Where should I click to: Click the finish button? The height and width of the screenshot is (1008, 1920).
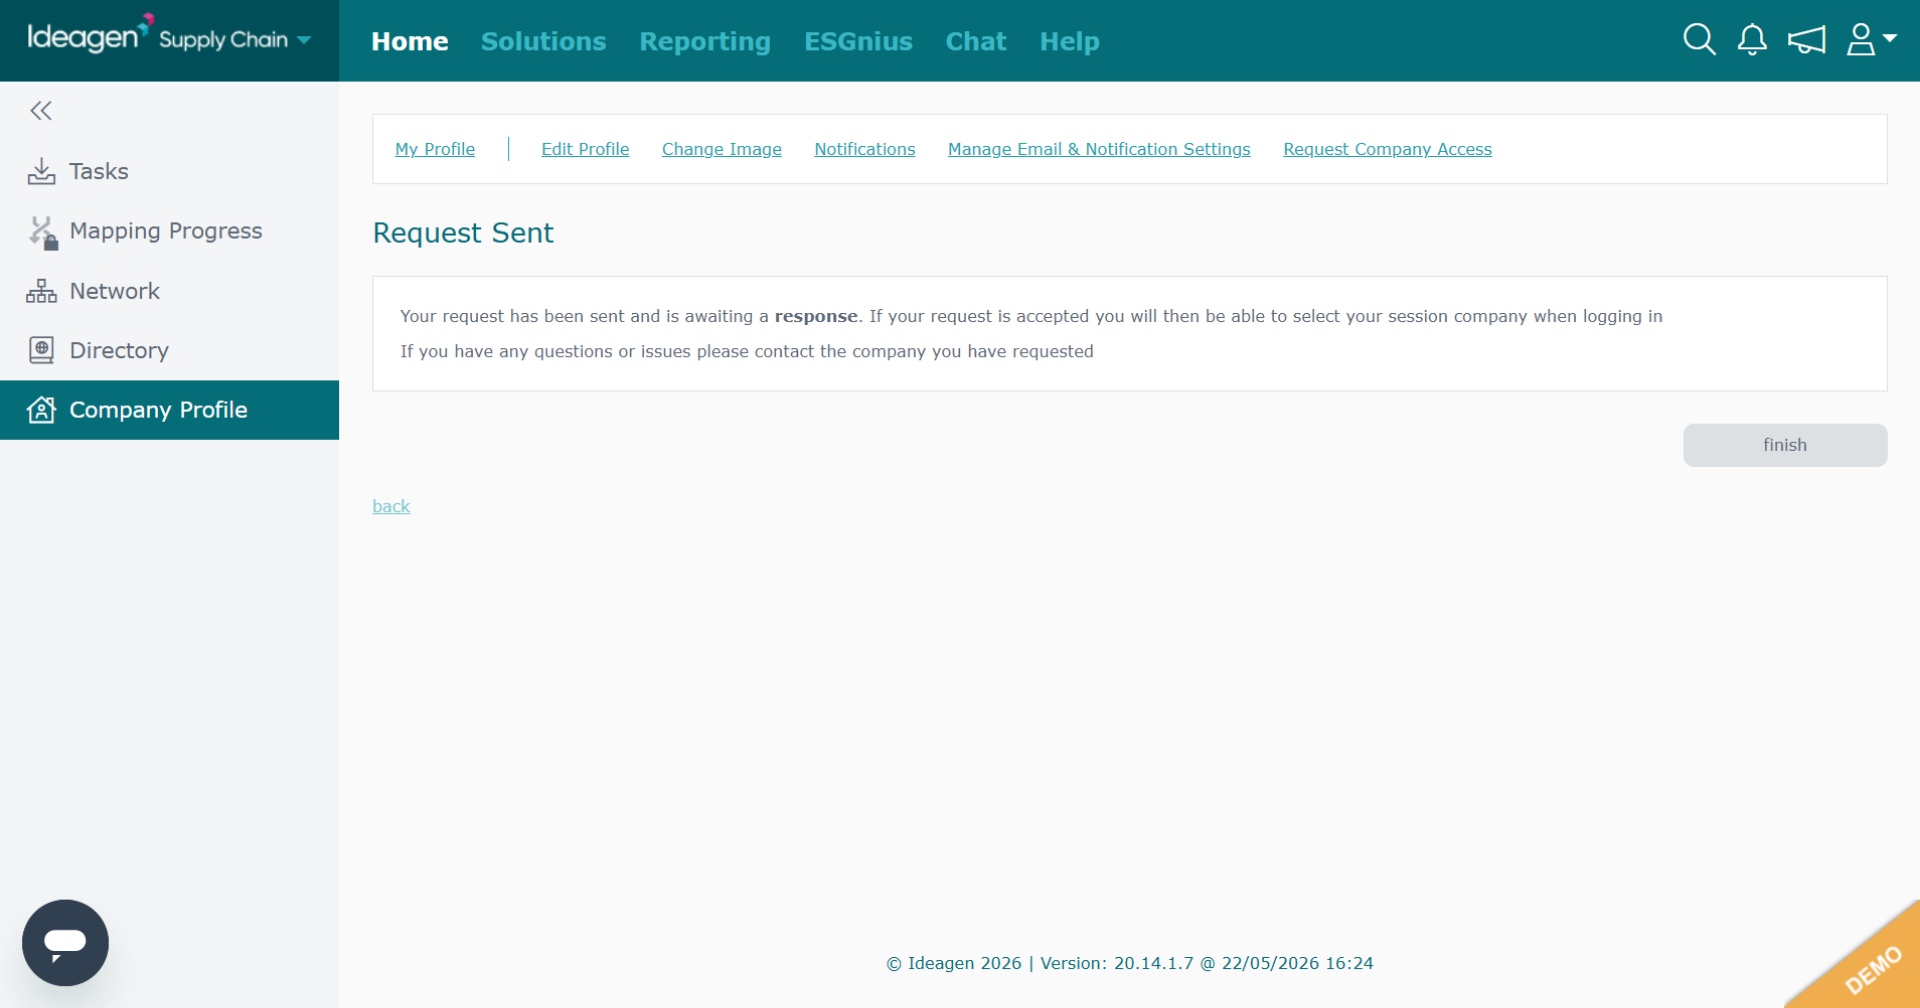[1785, 445]
